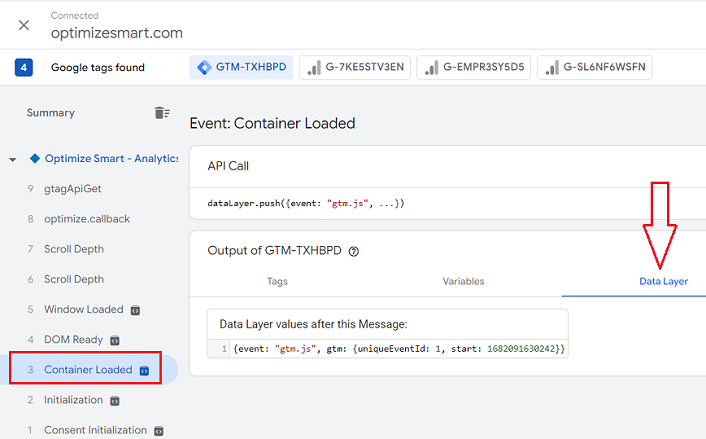This screenshot has width=706, height=439.
Task: Select event 6 Scroll Depth
Action: [74, 279]
